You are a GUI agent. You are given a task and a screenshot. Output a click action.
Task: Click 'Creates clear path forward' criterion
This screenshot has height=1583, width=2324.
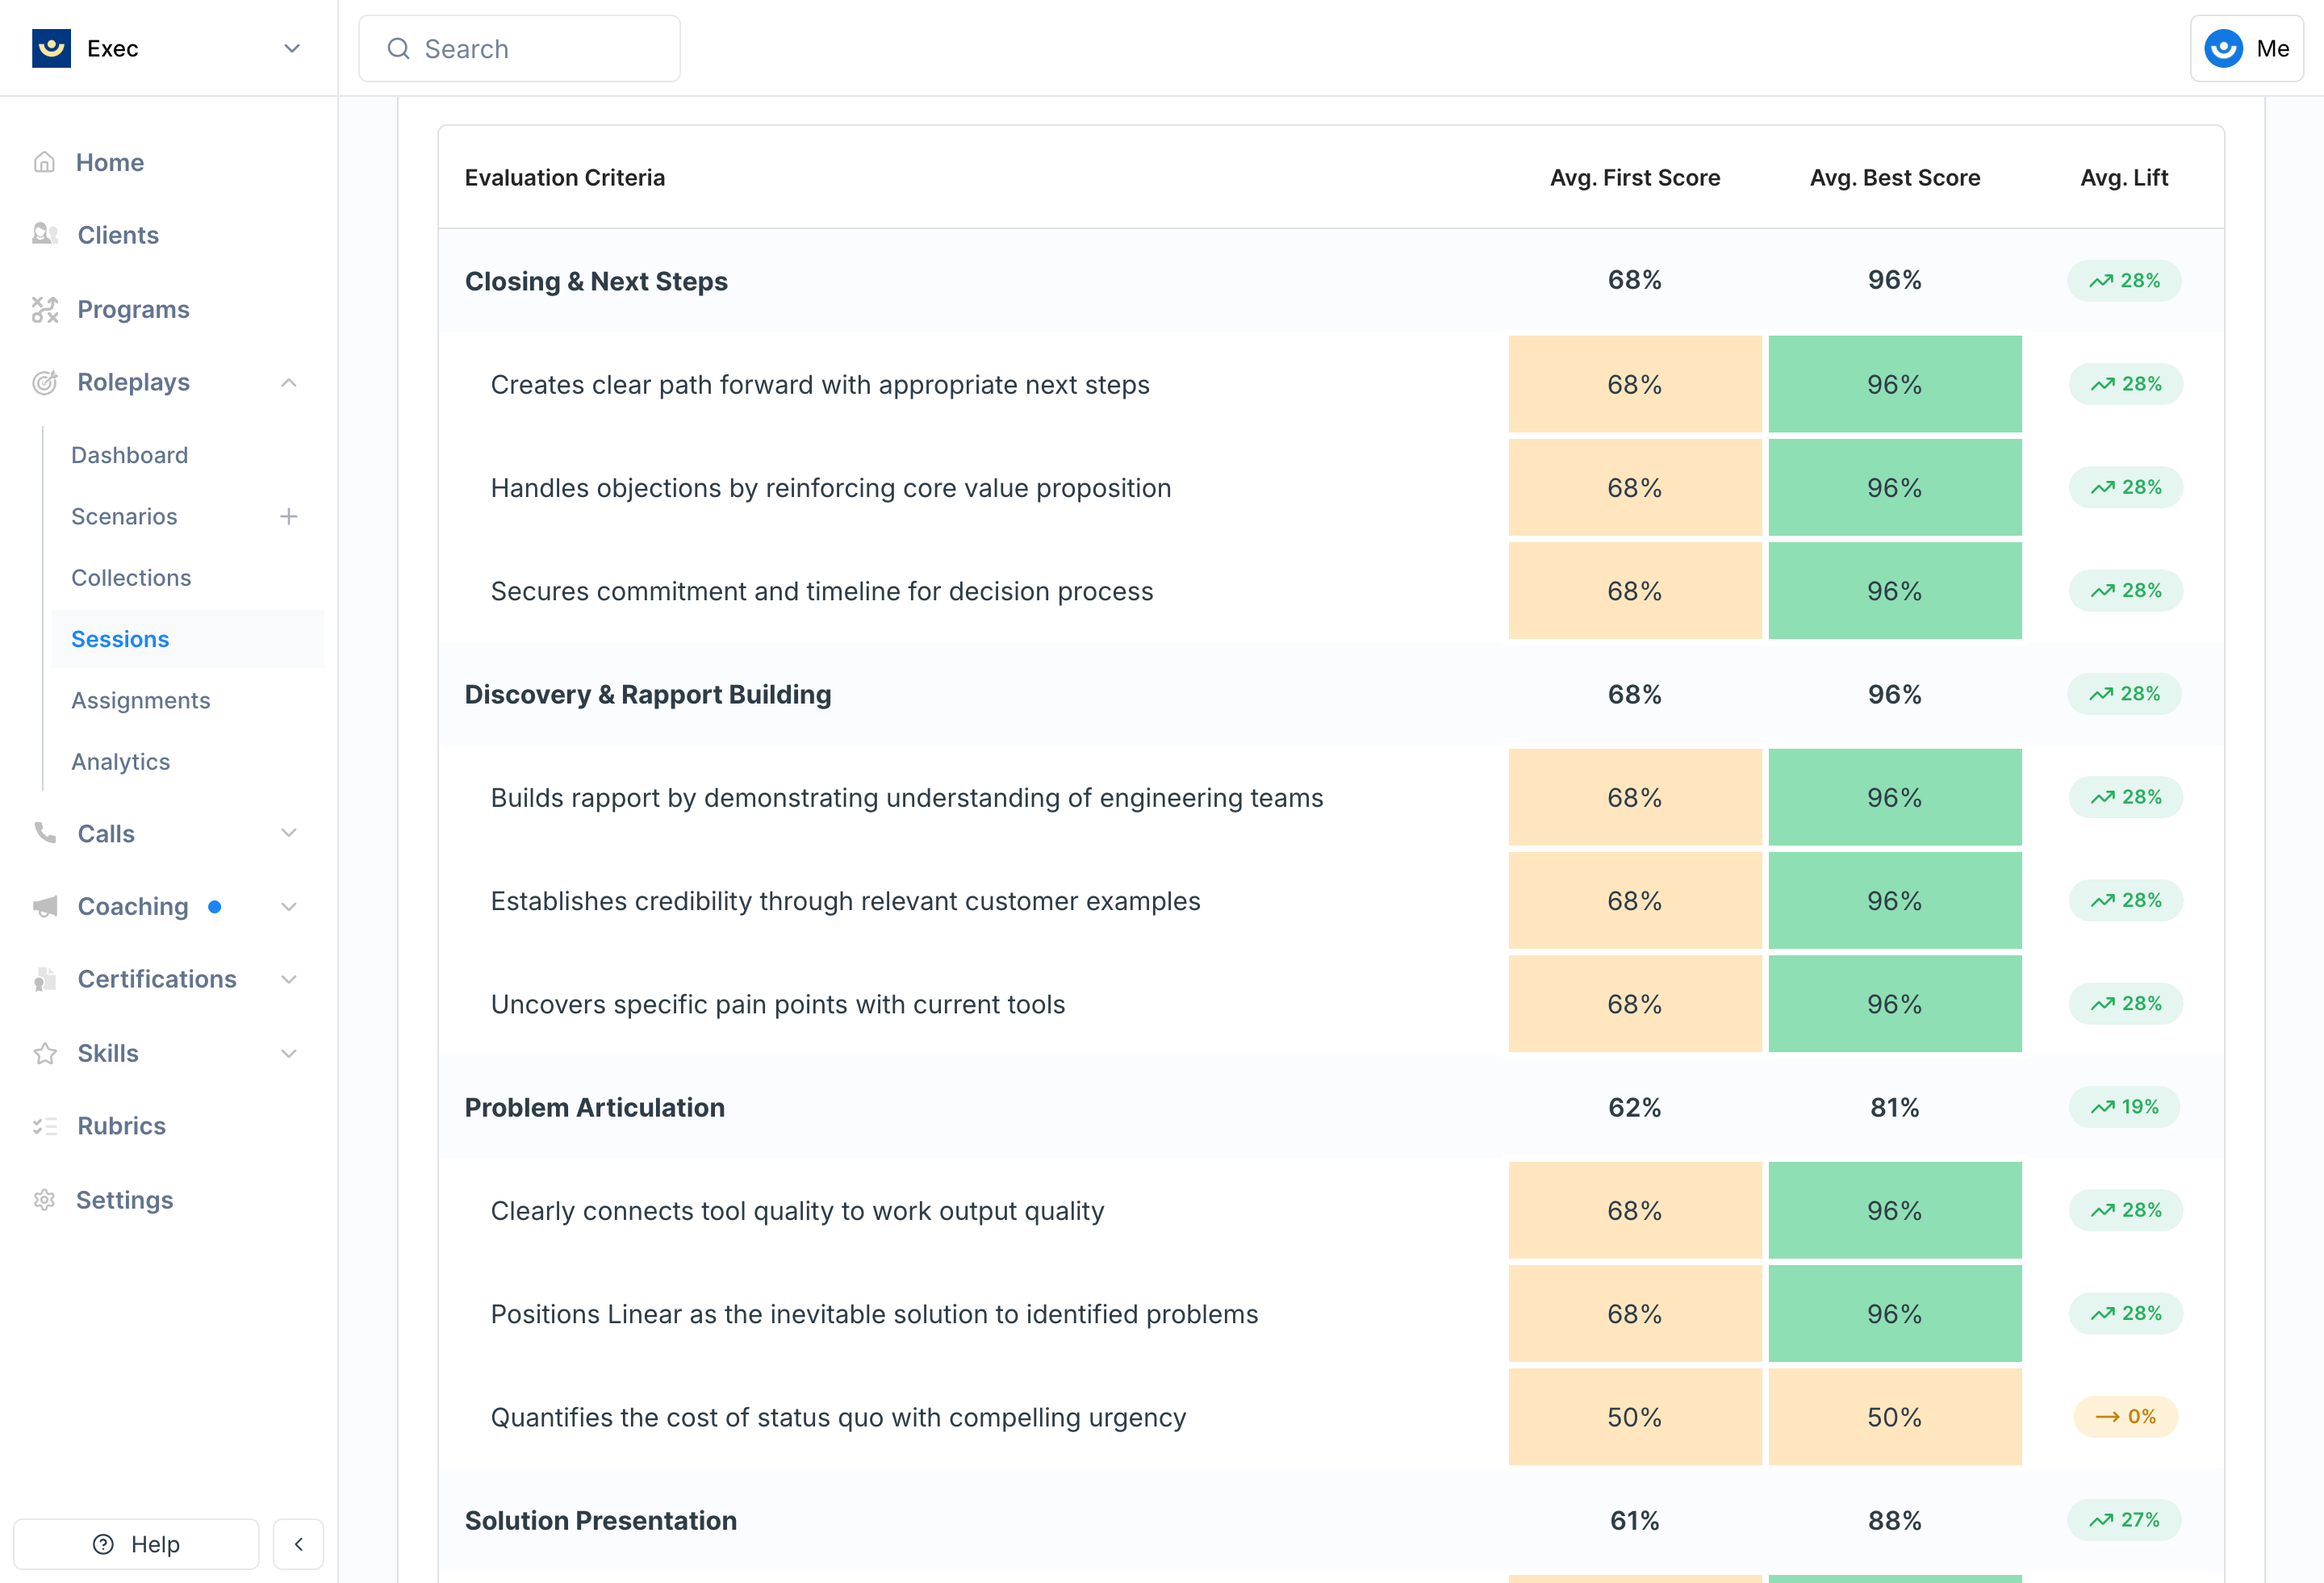coord(820,384)
